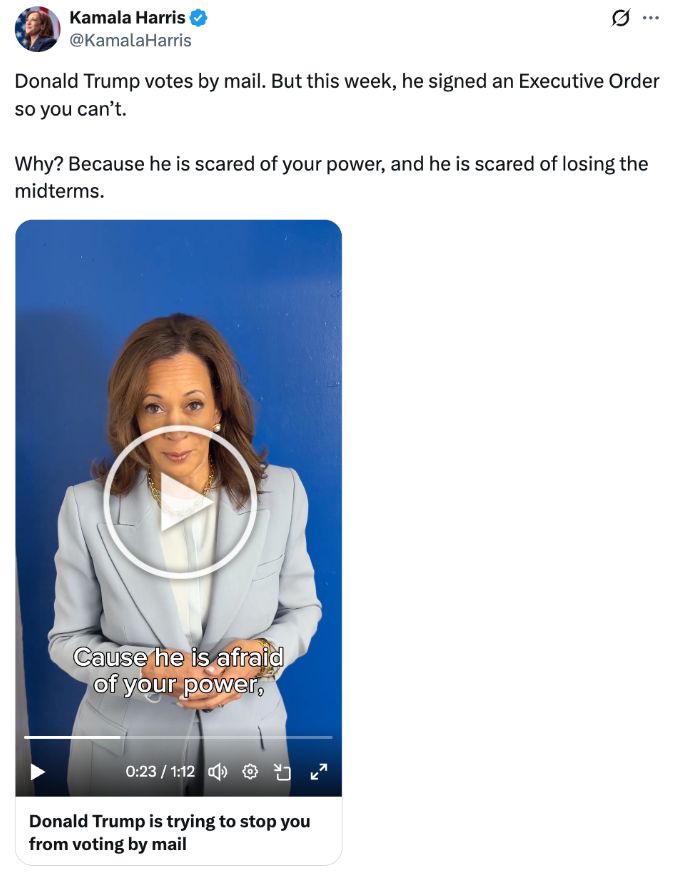Screen dimensions: 676x882
Task: Click the tweet text about Executive Order
Action: click(337, 94)
